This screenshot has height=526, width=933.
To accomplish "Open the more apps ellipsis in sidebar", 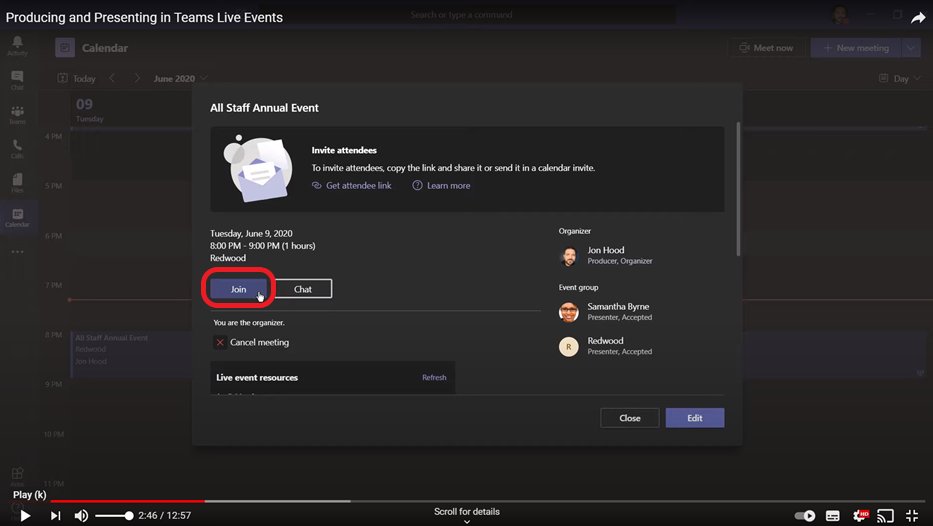I will point(17,252).
